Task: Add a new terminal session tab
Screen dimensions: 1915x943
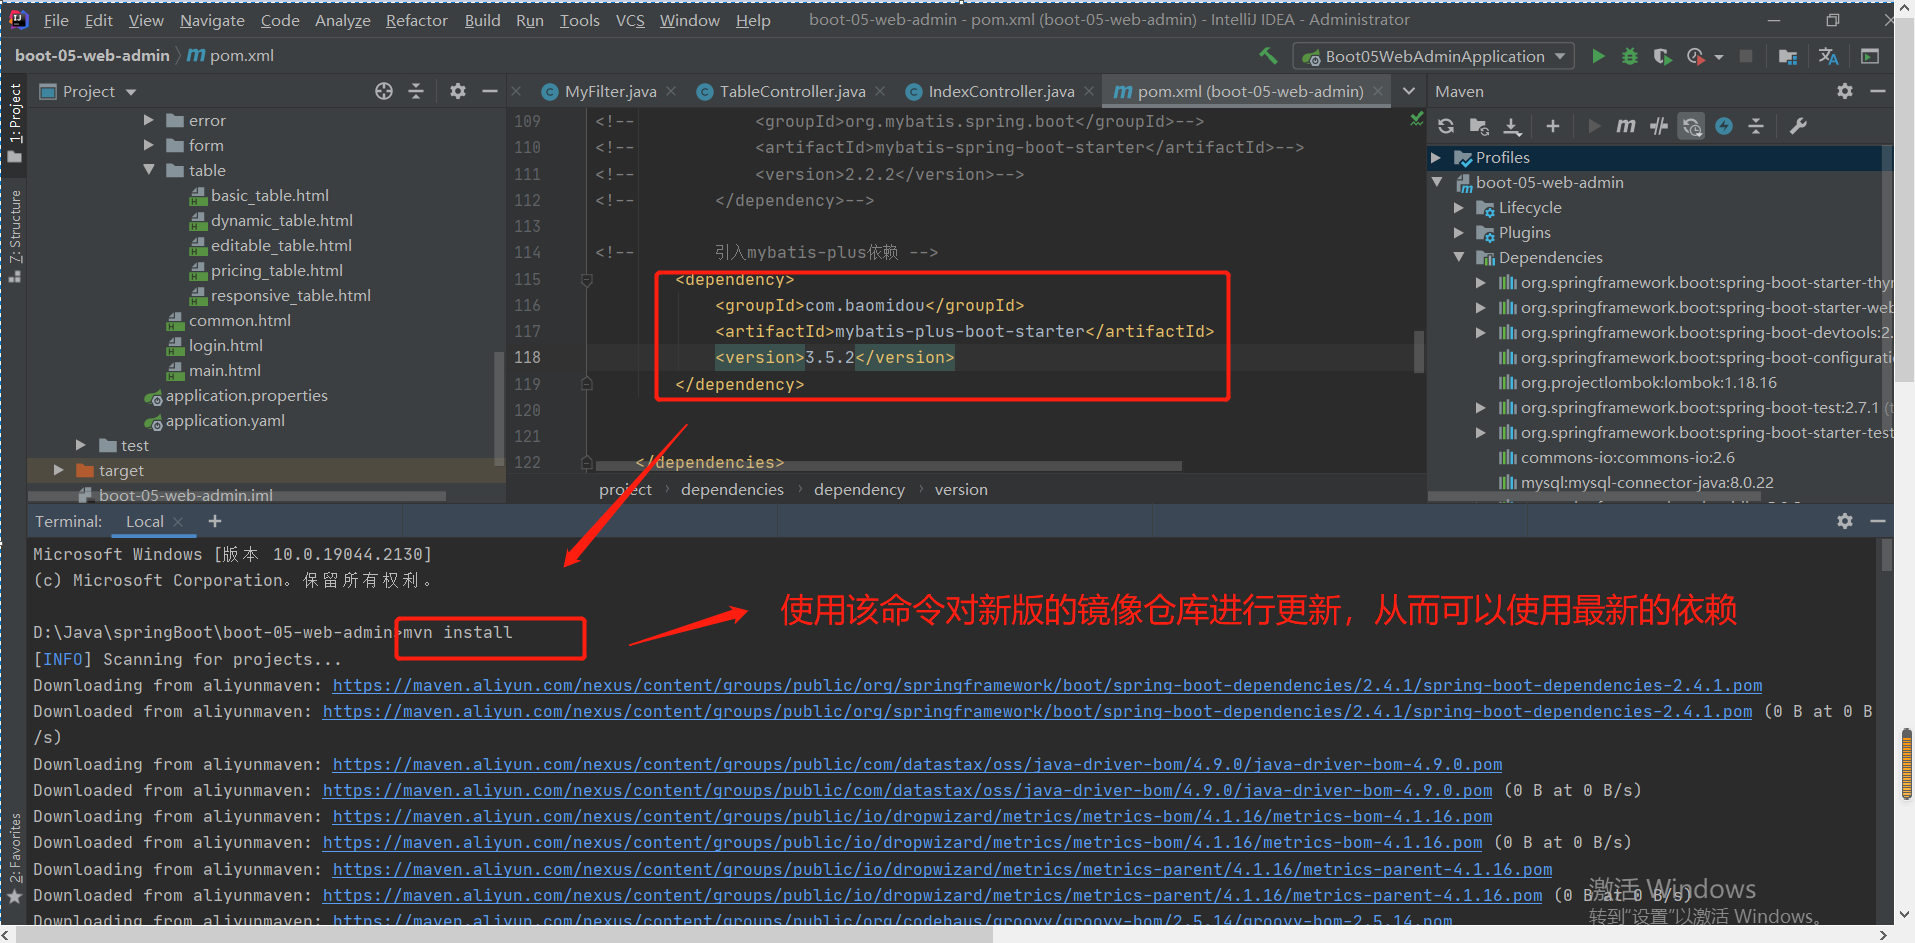Action: 214,521
